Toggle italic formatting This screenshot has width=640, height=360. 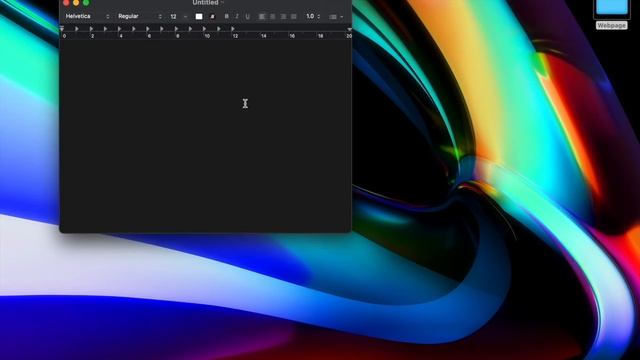(x=237, y=16)
